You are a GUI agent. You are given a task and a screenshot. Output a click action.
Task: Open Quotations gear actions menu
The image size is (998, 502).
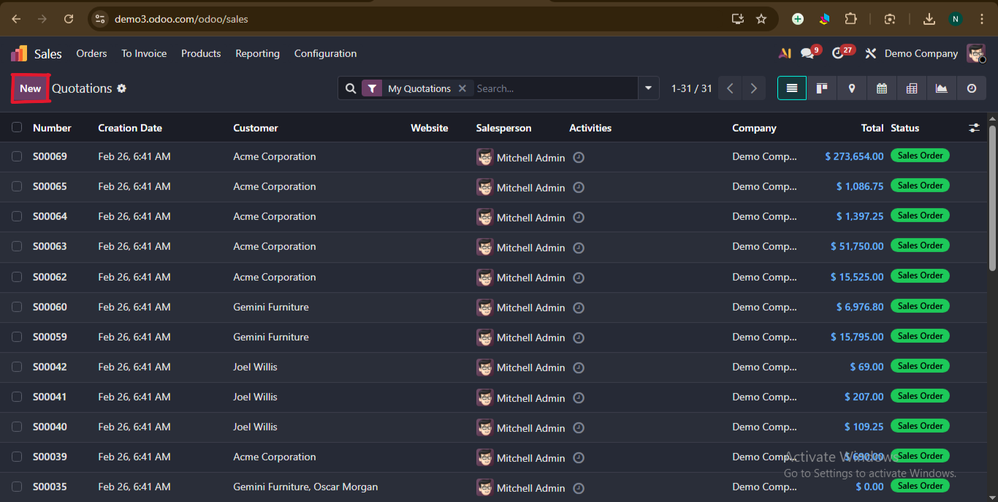(x=122, y=88)
